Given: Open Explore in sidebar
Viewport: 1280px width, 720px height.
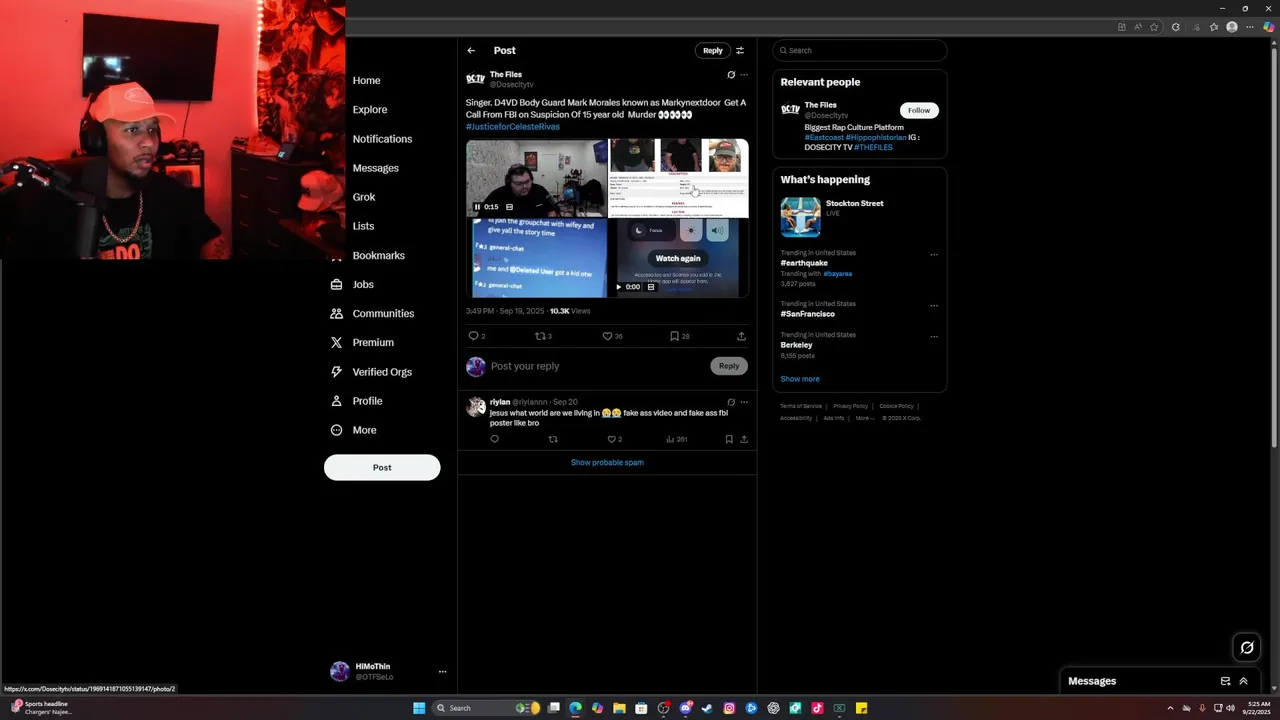Looking at the screenshot, I should pyautogui.click(x=370, y=109).
